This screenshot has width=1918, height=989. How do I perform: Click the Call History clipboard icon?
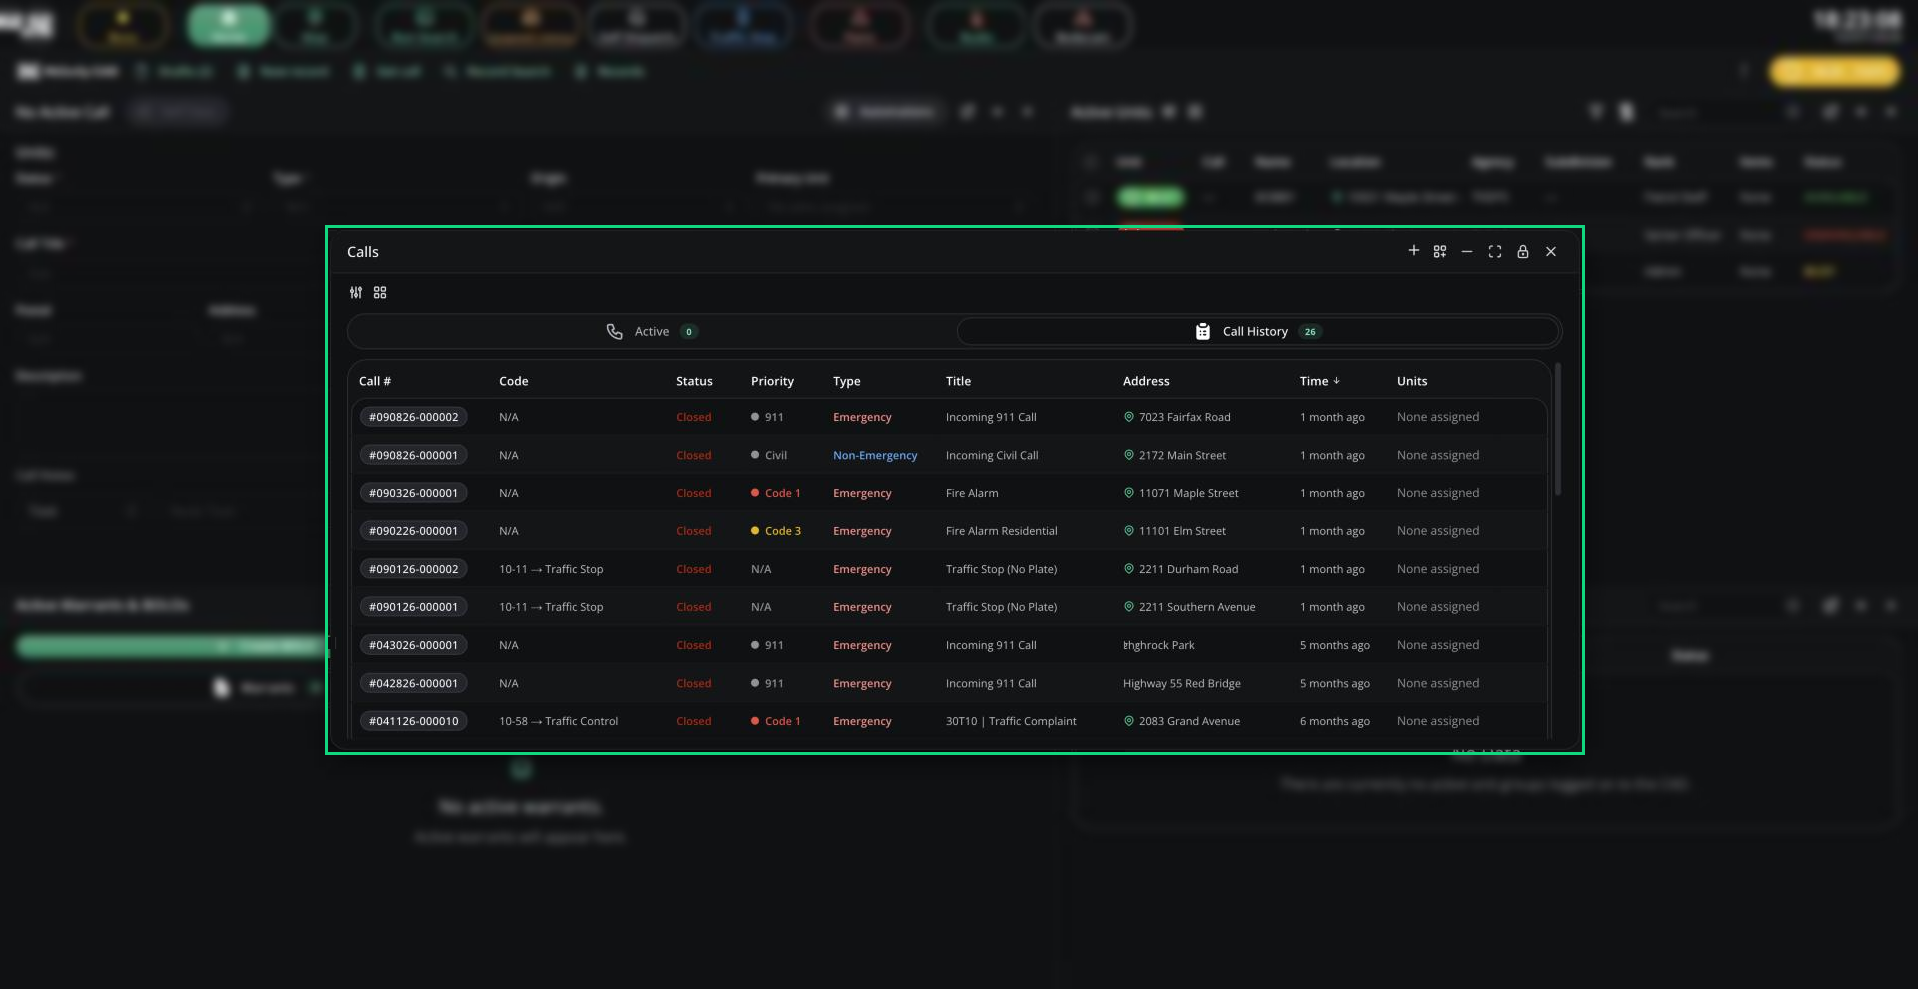coord(1203,332)
